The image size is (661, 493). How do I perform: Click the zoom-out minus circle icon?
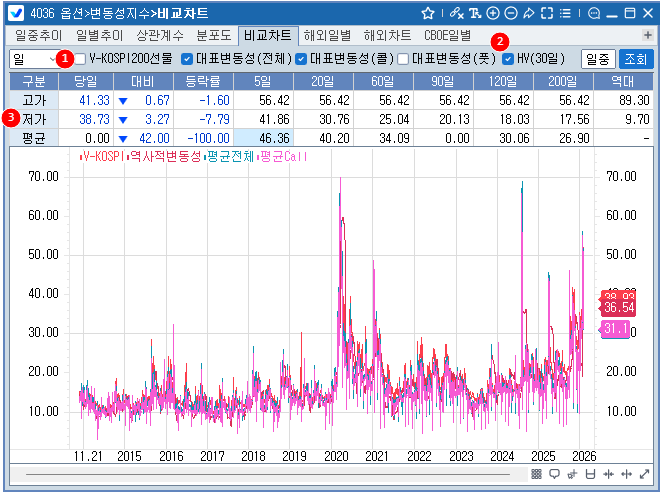(510, 13)
